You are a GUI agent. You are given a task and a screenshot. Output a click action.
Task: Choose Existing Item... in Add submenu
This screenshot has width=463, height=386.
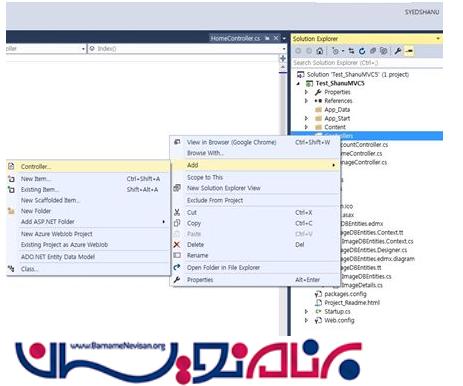coord(88,190)
